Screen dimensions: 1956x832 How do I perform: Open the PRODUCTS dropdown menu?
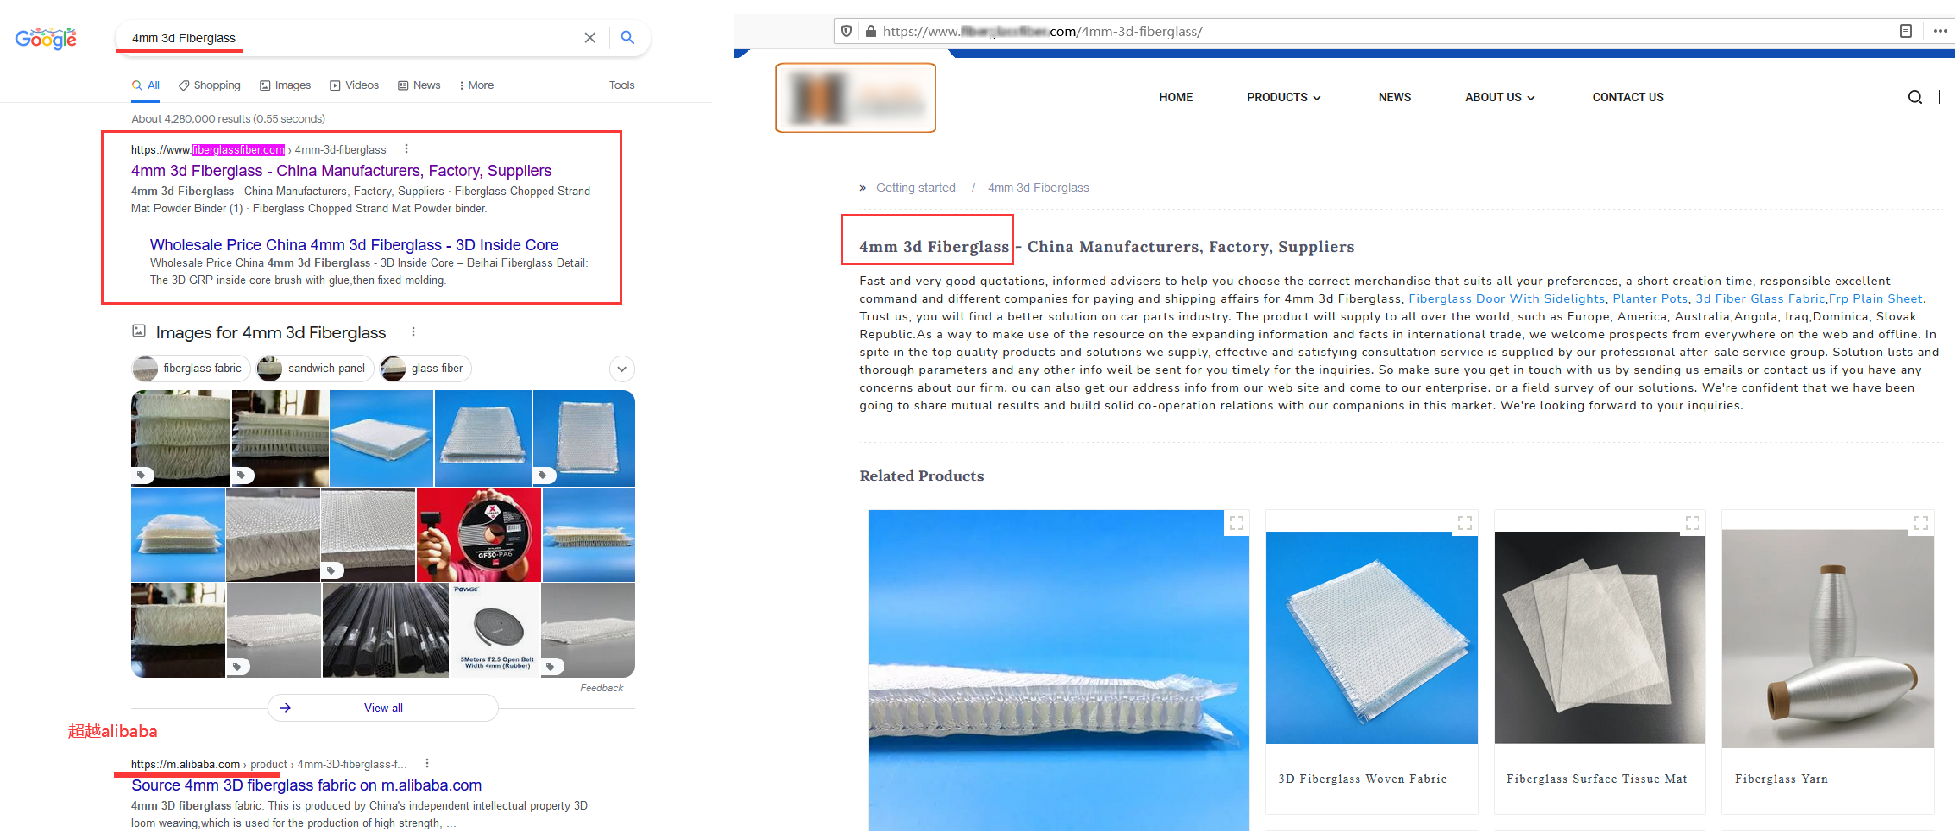click(1283, 97)
